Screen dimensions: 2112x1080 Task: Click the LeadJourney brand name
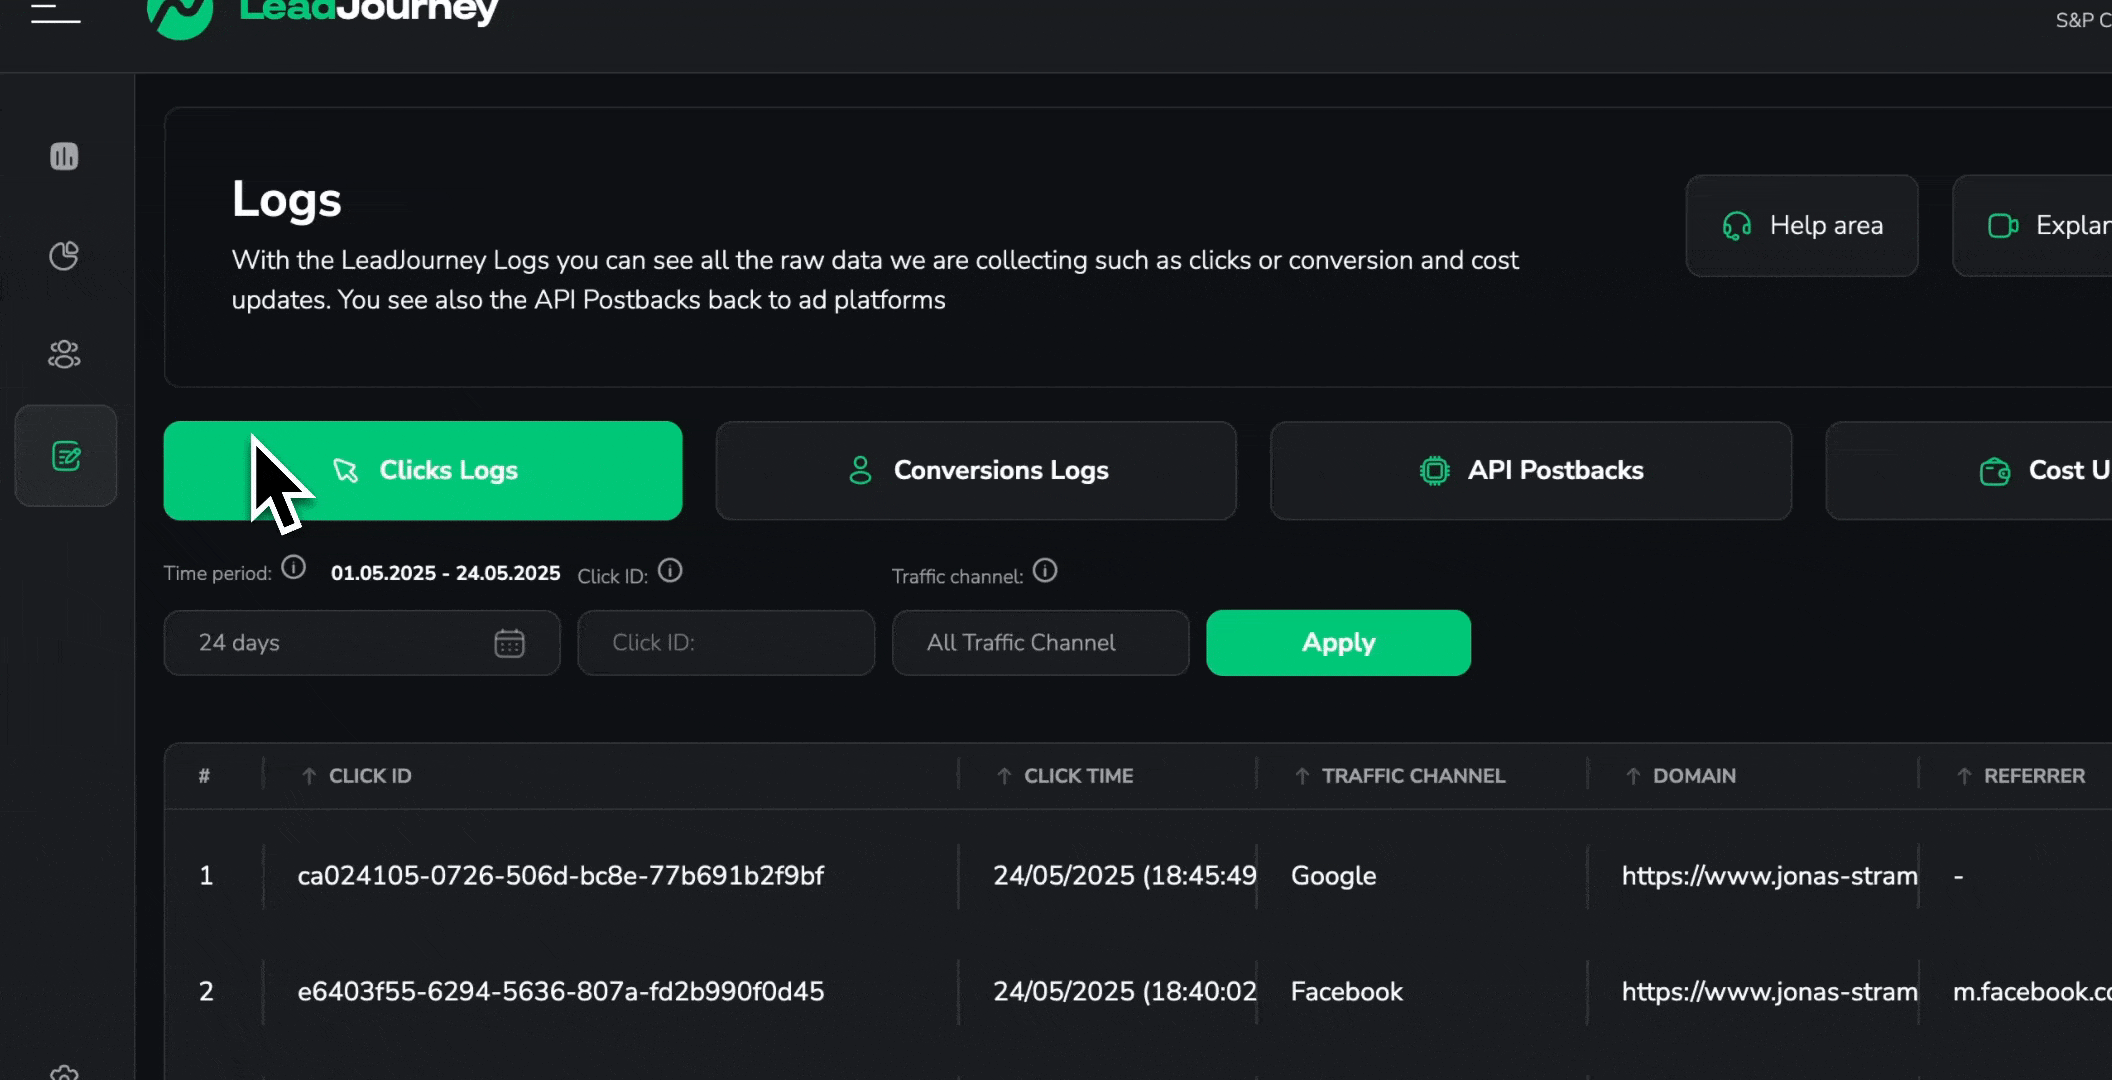(369, 12)
